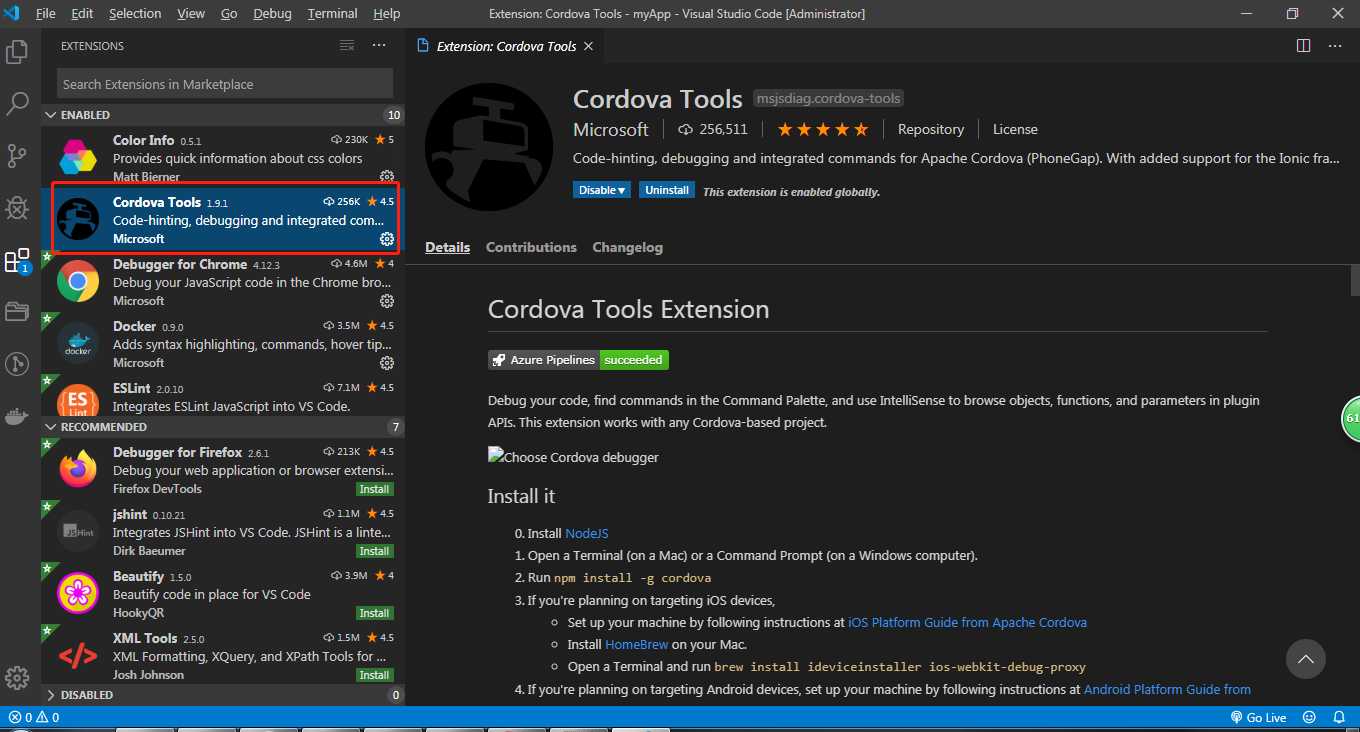
Task: Install the Beautify extension
Action: coord(375,613)
